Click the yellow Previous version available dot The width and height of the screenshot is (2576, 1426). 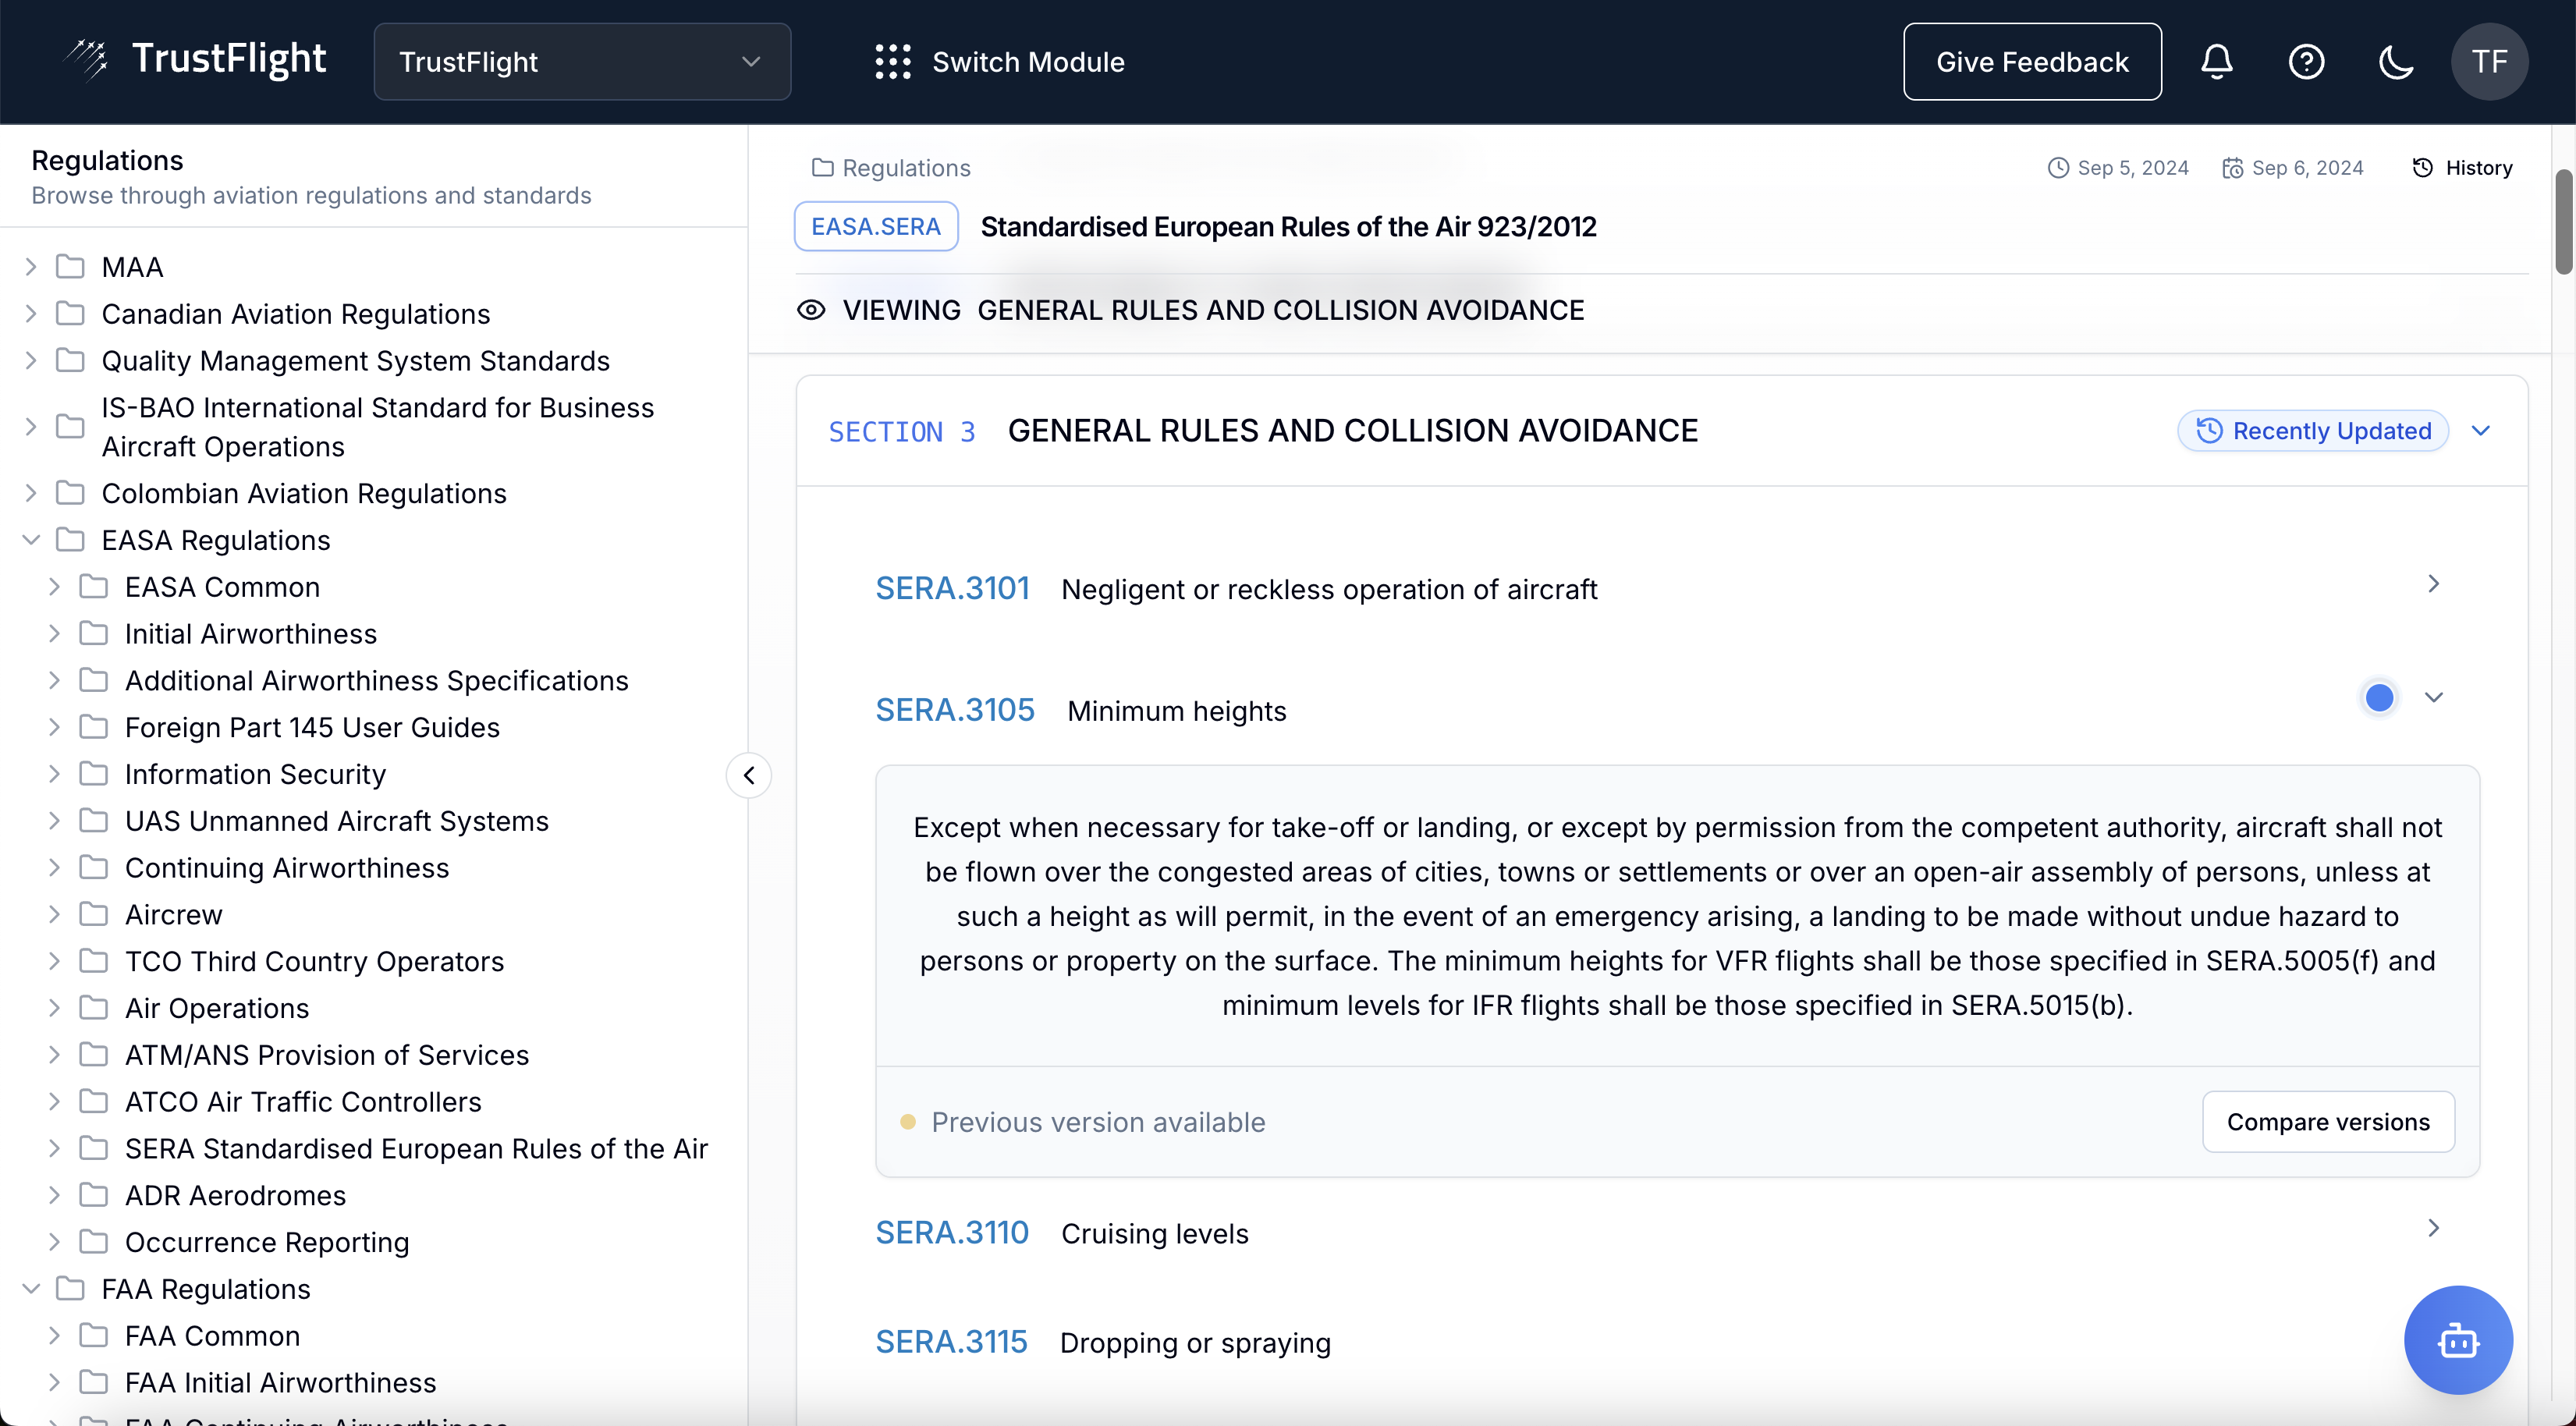tap(908, 1122)
